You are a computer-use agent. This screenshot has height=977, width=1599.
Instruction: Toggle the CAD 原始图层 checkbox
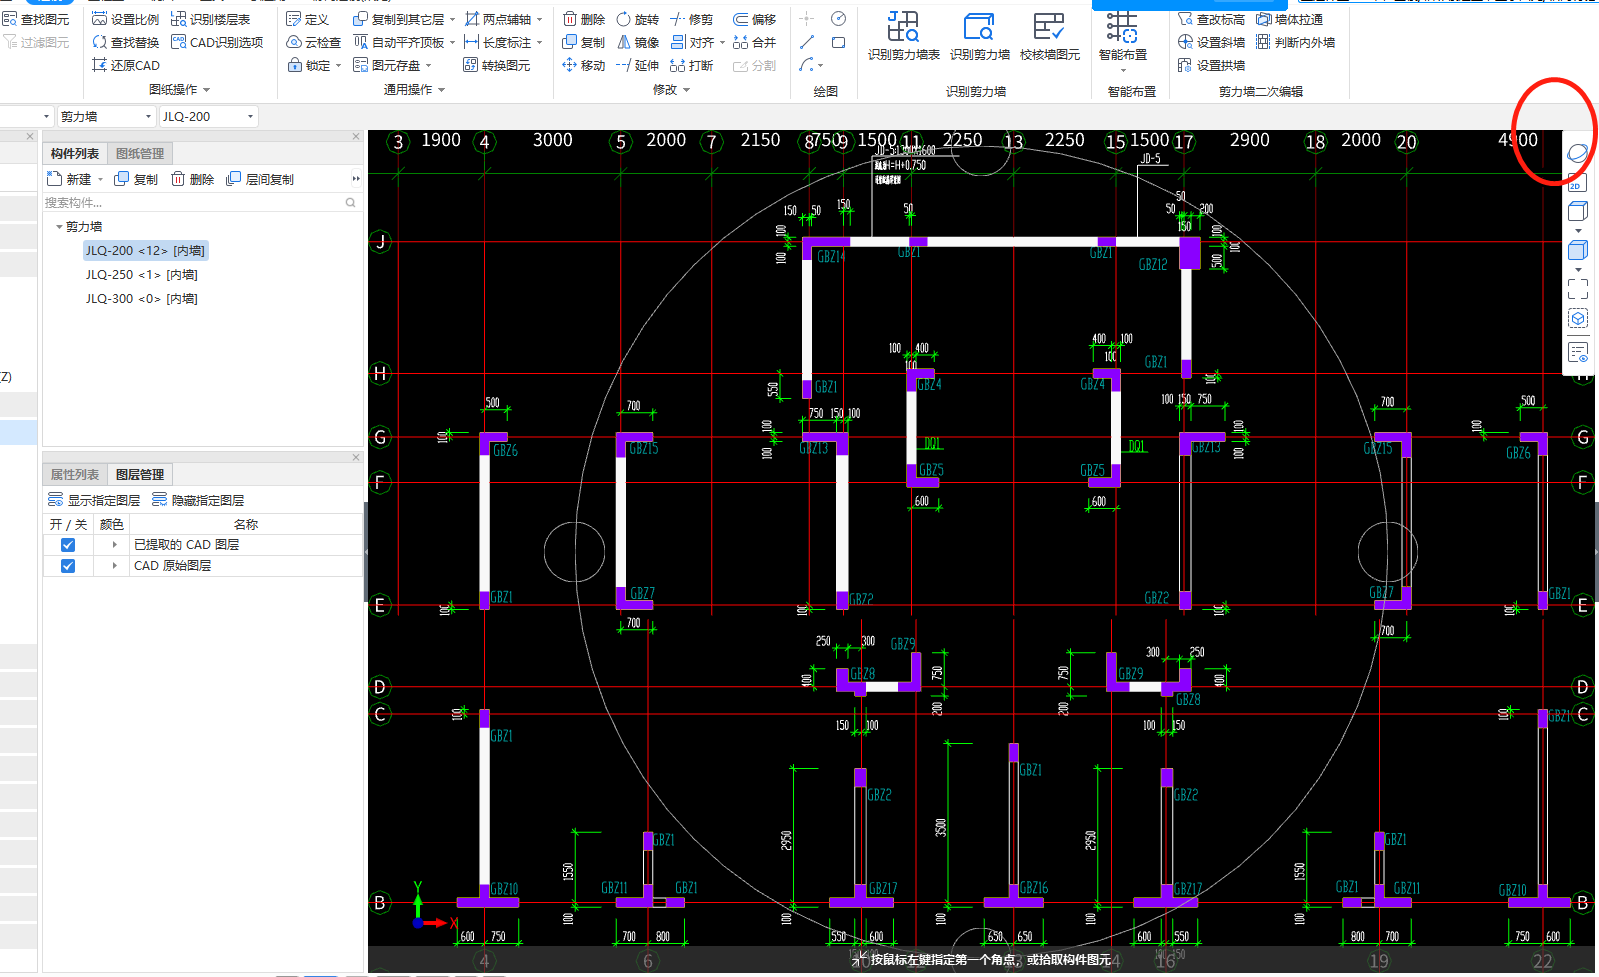tap(68, 566)
